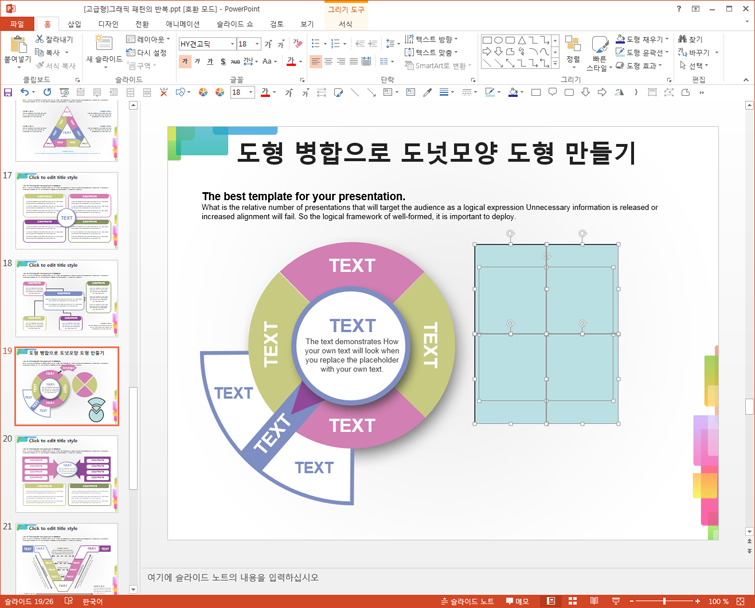This screenshot has height=608, width=755.
Task: Increase font size in the ribbon font group
Action: (269, 44)
